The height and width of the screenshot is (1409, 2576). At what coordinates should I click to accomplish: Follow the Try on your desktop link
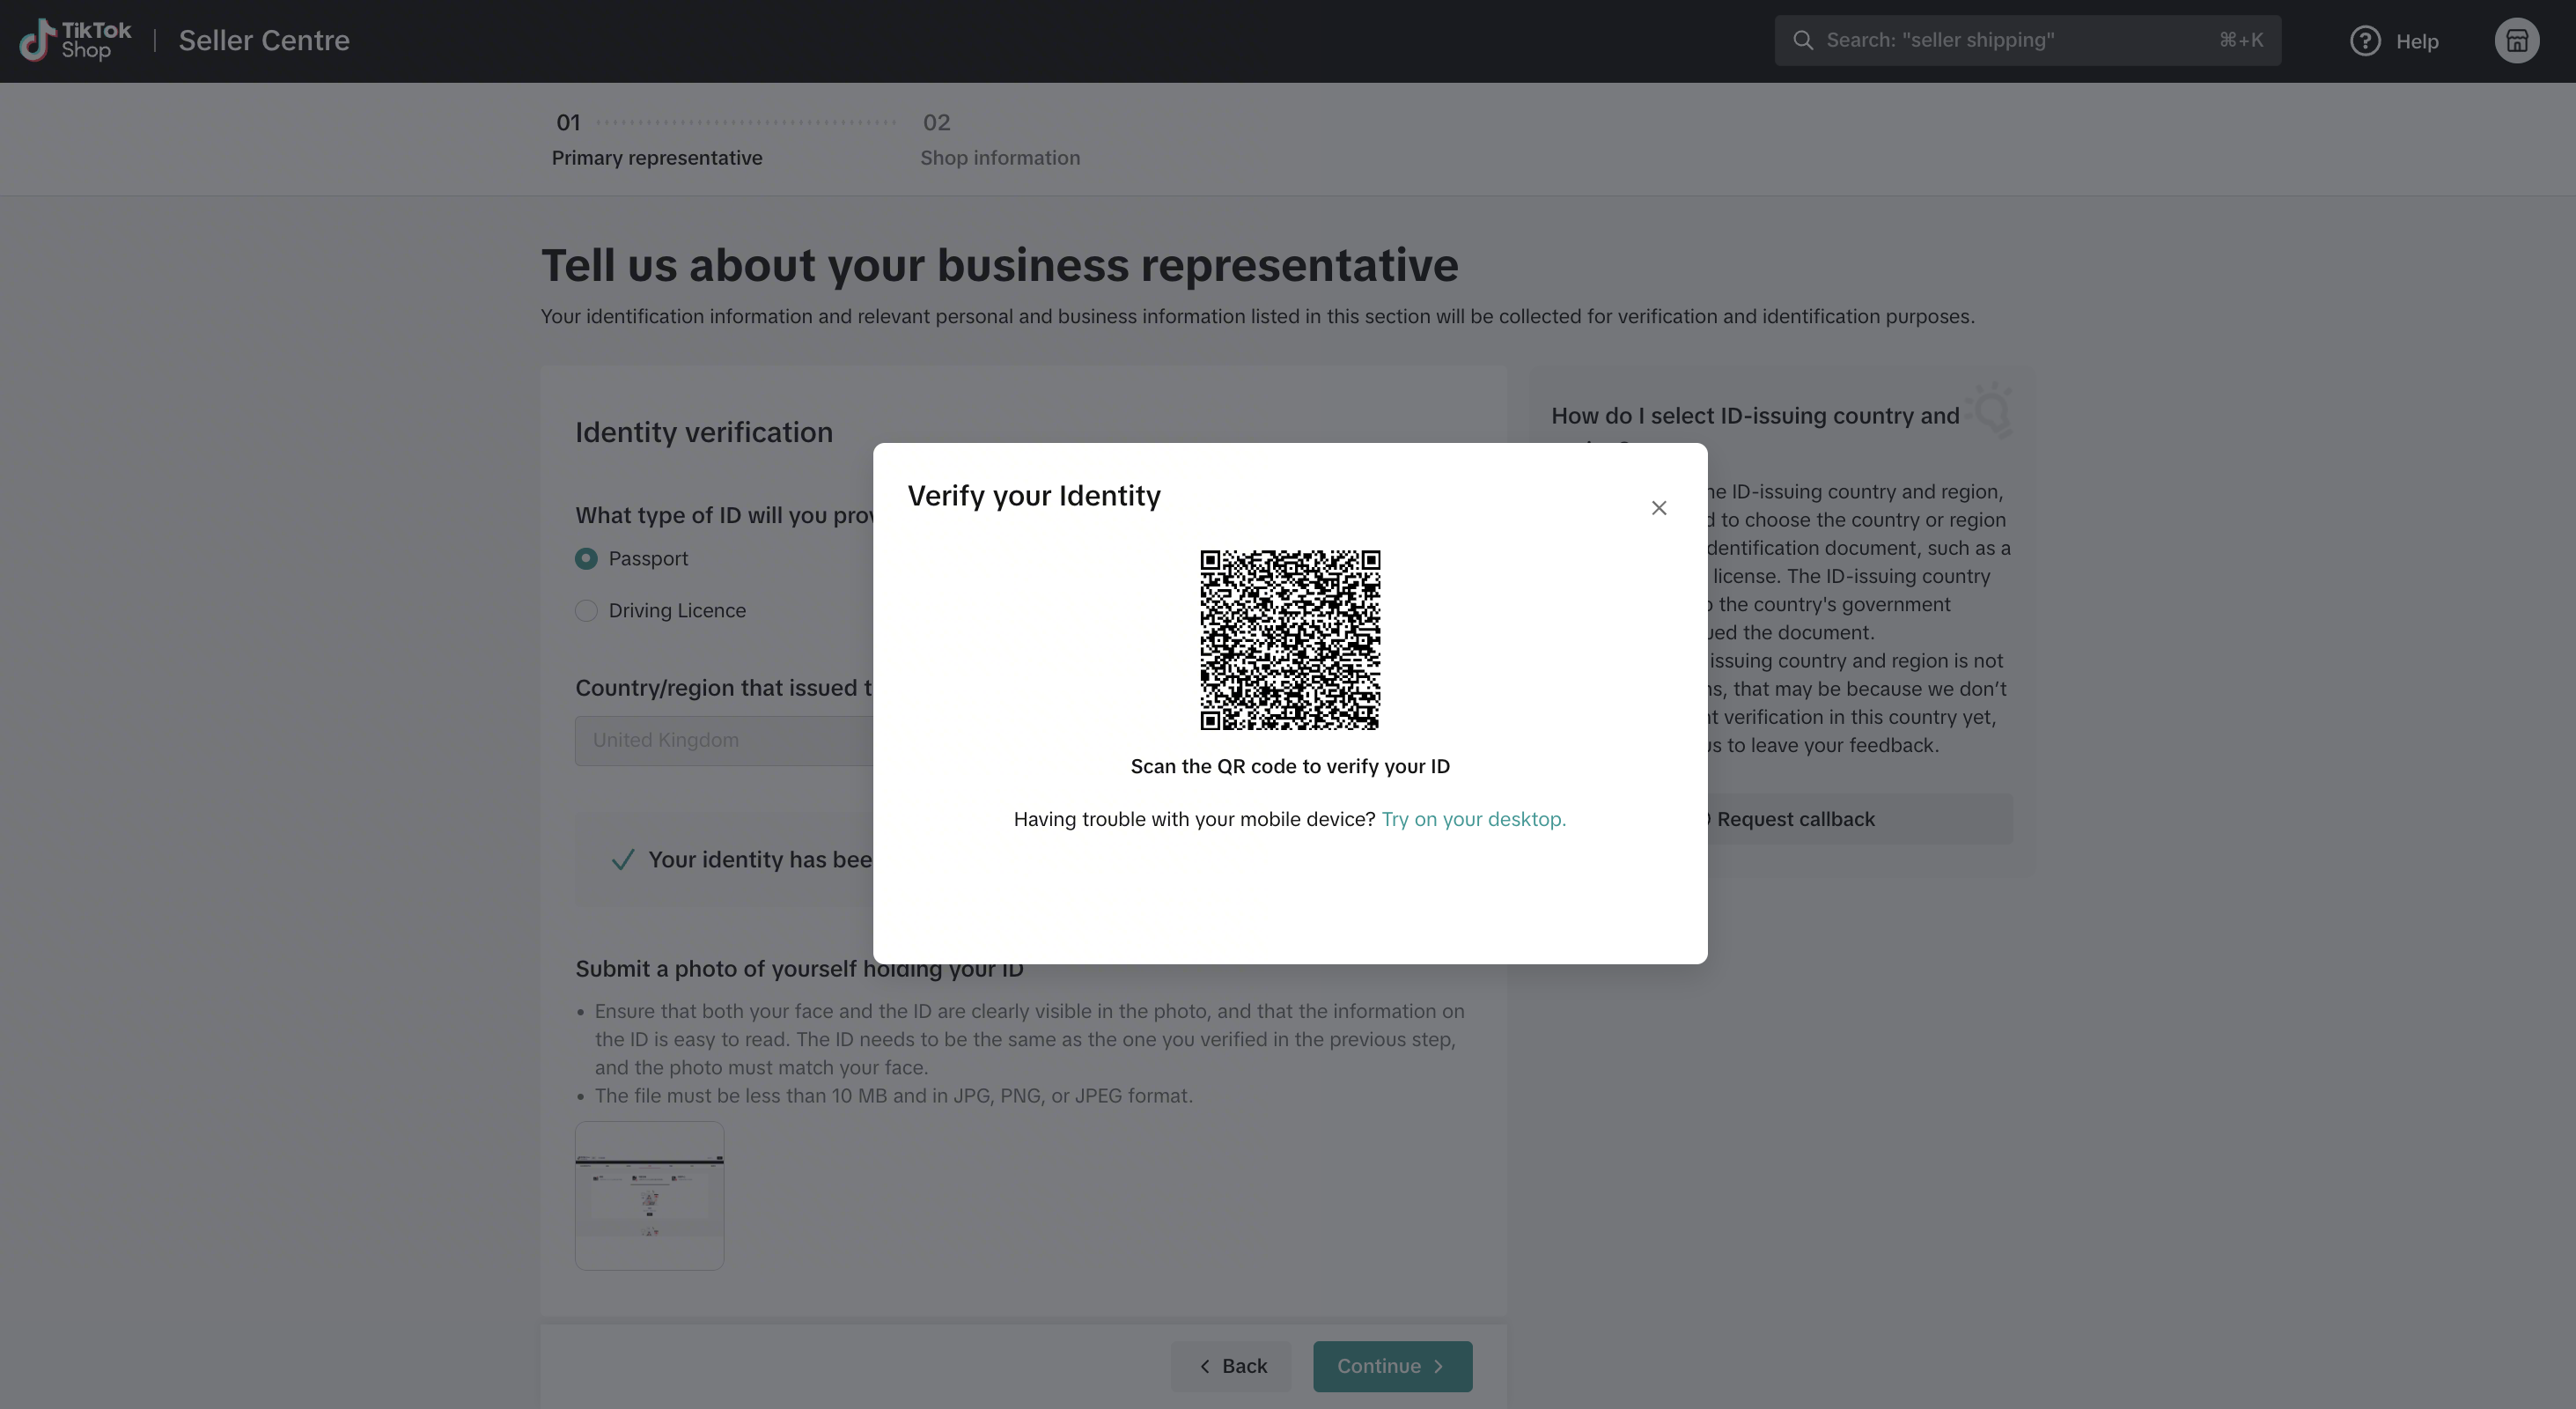point(1473,819)
